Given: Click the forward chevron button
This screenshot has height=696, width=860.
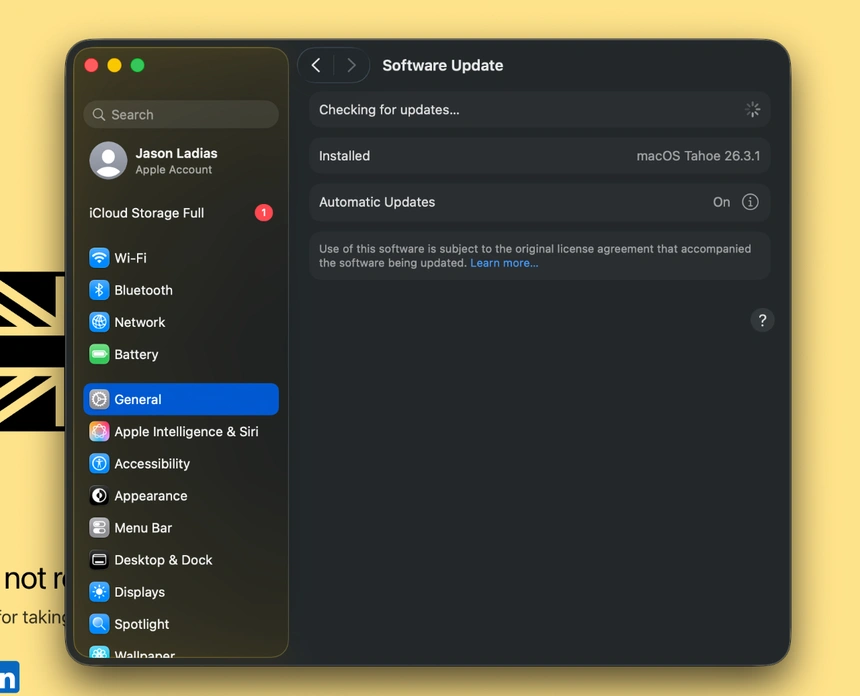Looking at the screenshot, I should pyautogui.click(x=351, y=65).
